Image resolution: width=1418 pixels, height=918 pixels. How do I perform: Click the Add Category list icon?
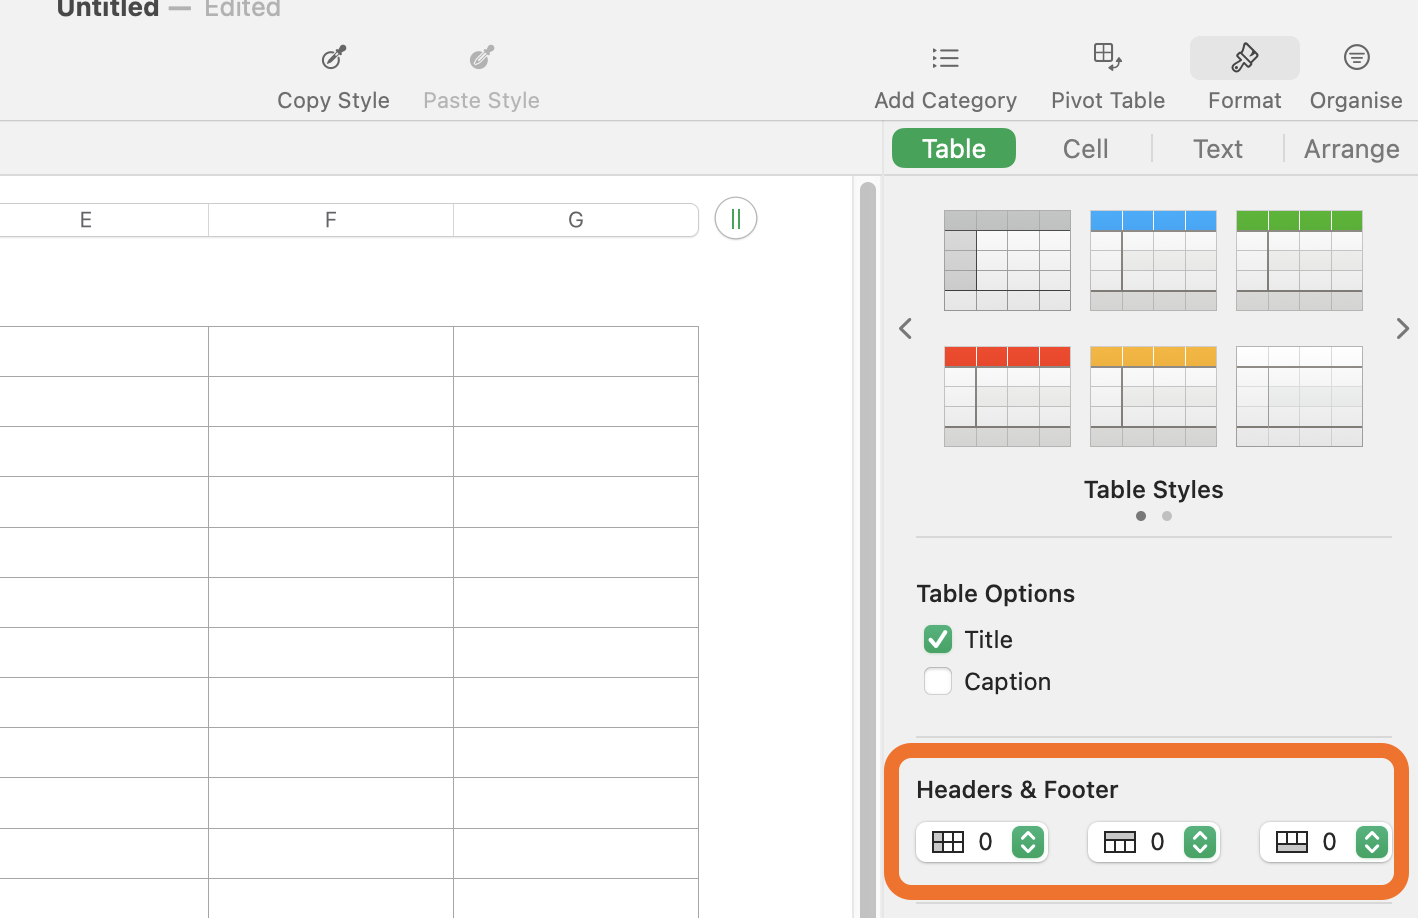(x=945, y=58)
